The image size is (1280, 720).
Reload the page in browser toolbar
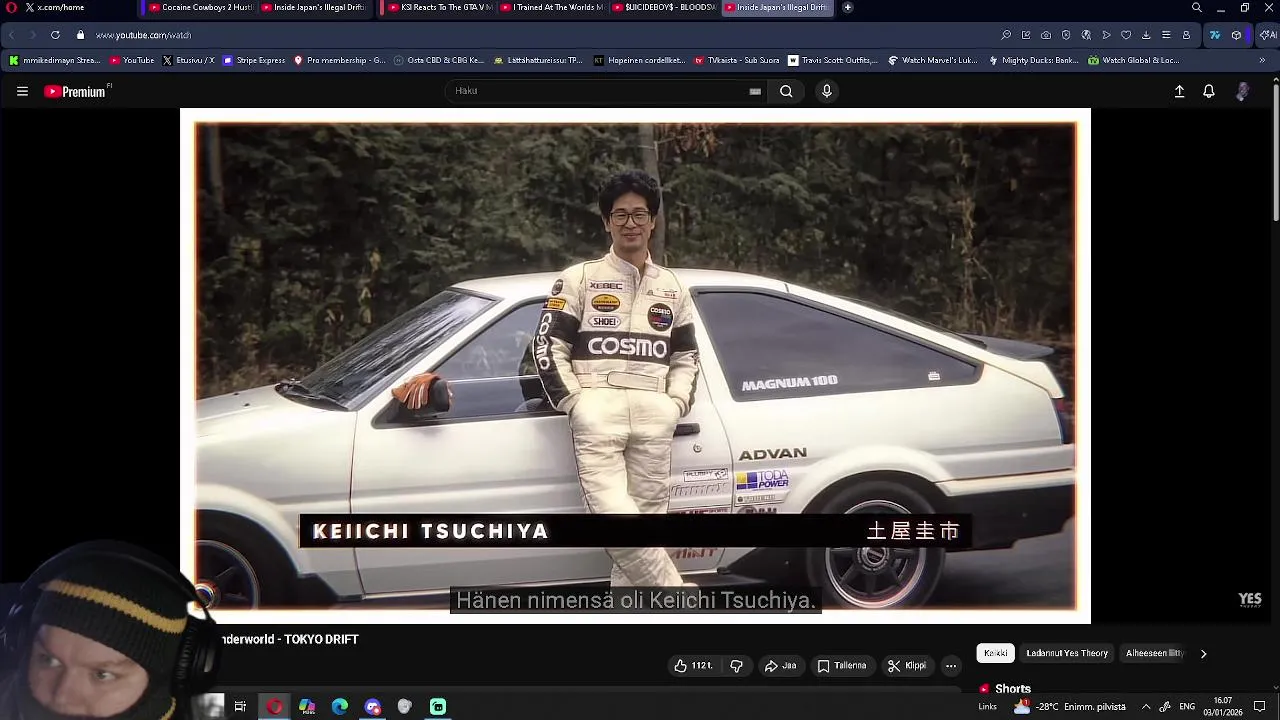point(55,35)
